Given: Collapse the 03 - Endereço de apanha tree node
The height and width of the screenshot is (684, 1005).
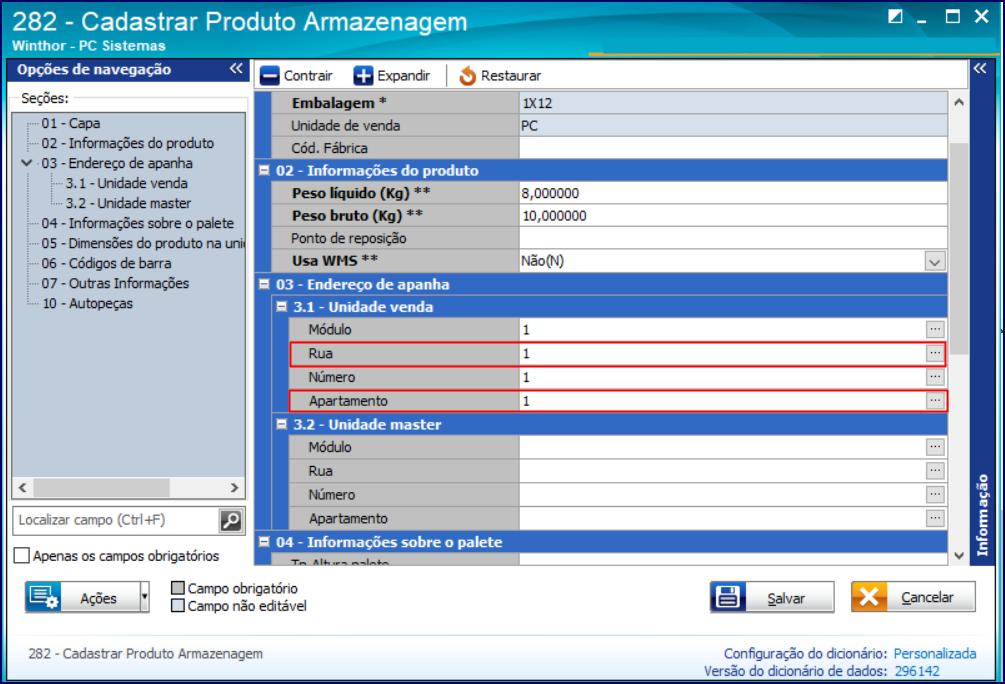Looking at the screenshot, I should point(27,163).
